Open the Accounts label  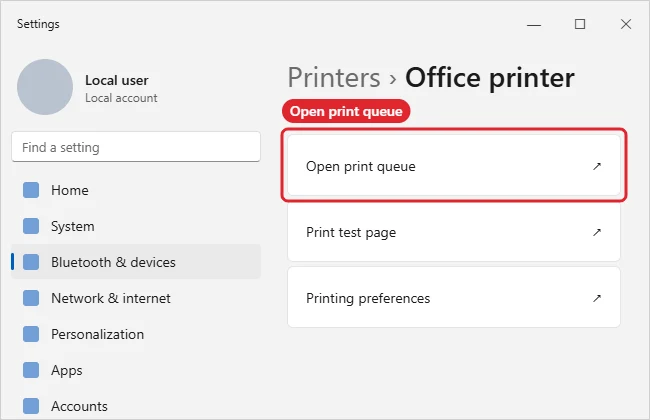click(x=79, y=406)
